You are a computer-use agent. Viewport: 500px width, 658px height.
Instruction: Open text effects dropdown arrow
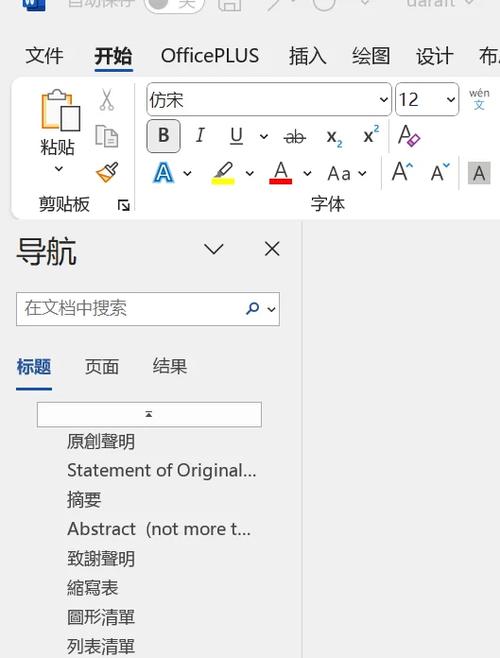point(187,173)
